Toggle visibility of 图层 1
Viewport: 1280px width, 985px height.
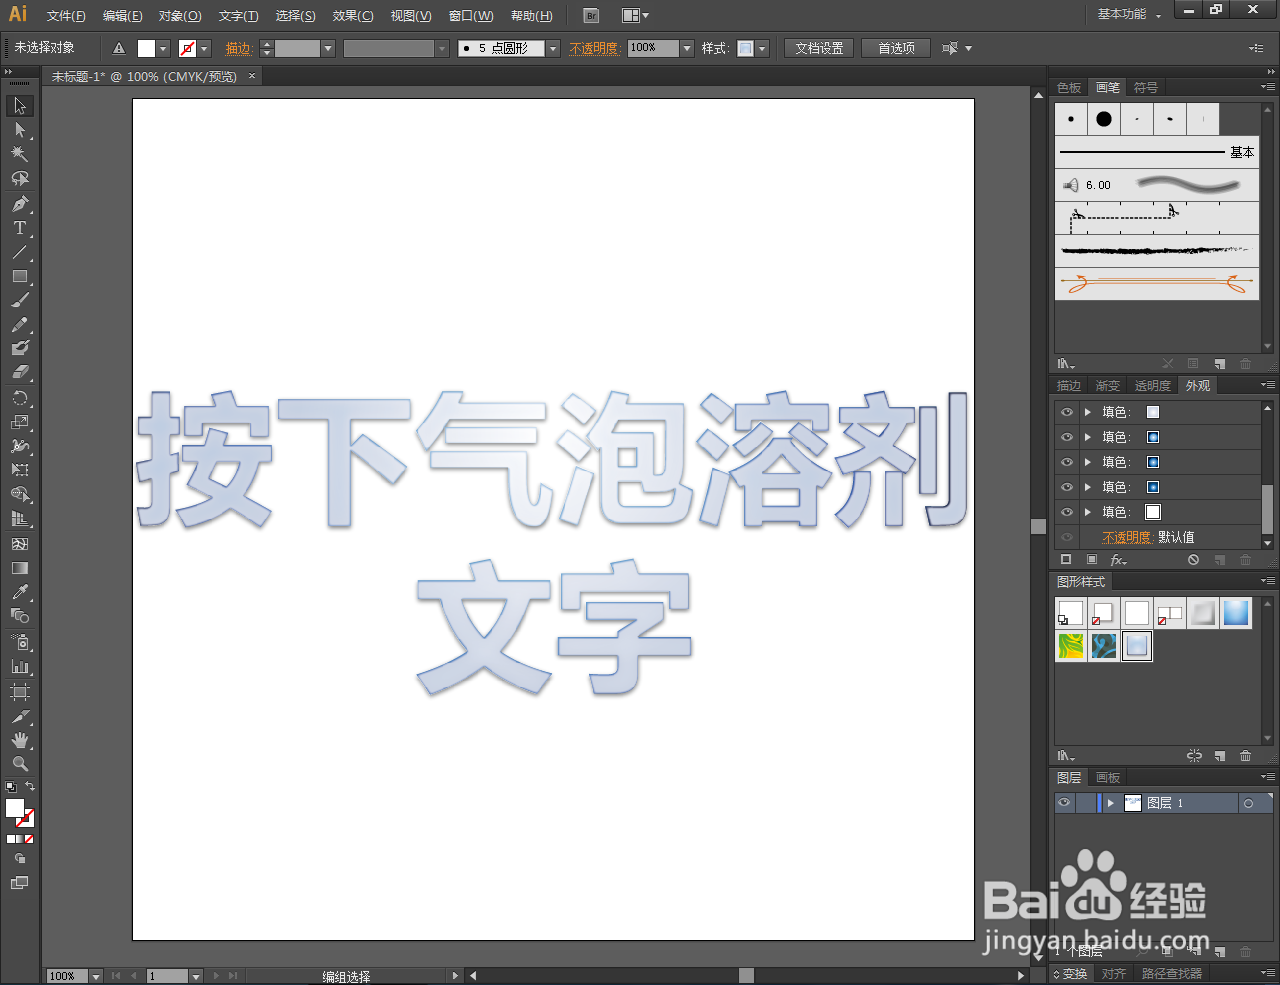tap(1064, 802)
